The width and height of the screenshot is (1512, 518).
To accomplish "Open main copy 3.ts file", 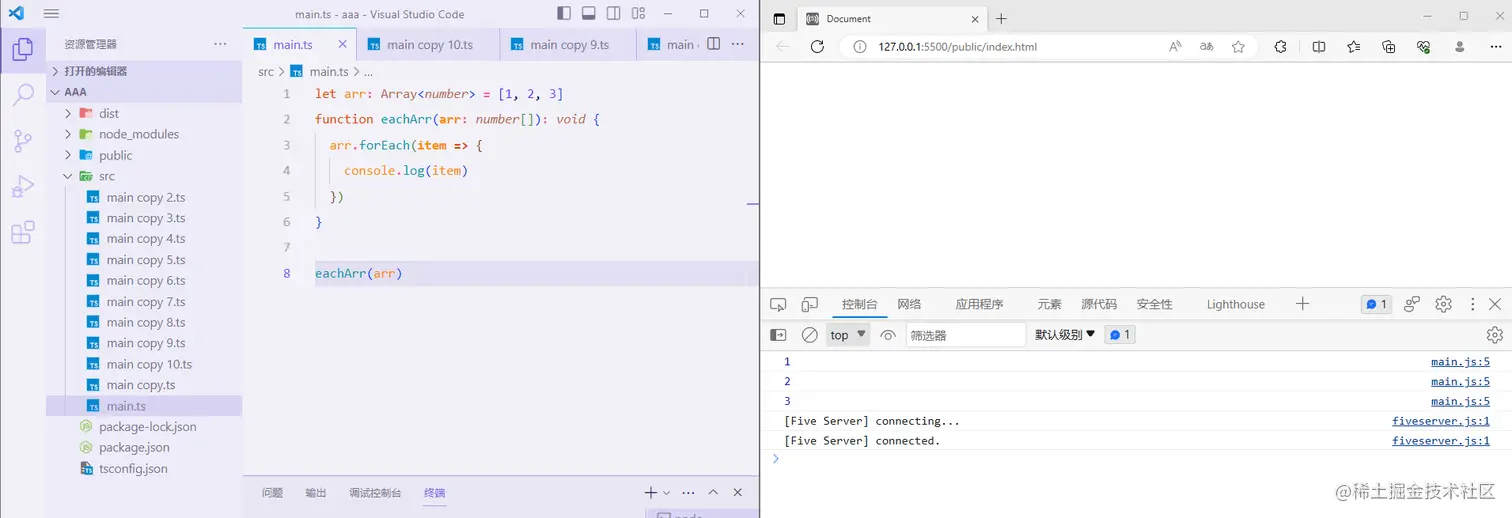I will click(144, 218).
